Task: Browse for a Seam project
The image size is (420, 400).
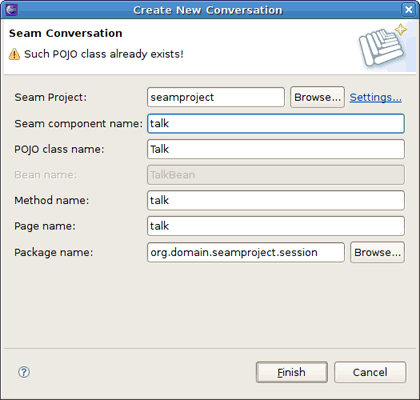Action: (317, 97)
